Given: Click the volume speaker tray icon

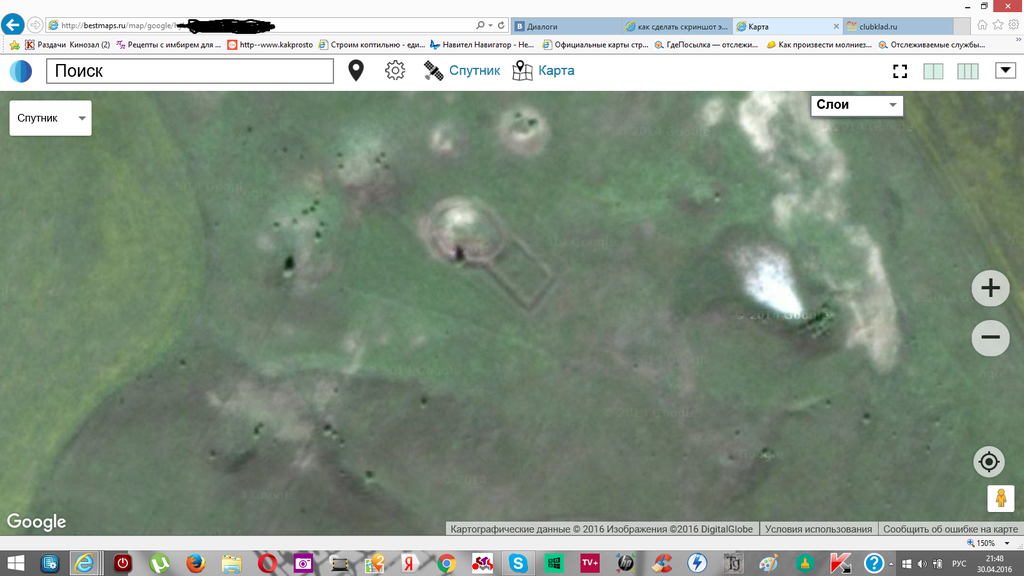Looking at the screenshot, I should click(921, 564).
